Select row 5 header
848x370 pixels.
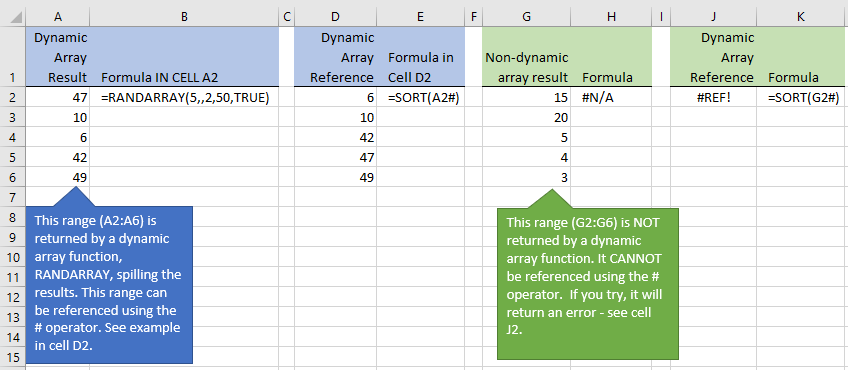tap(13, 157)
